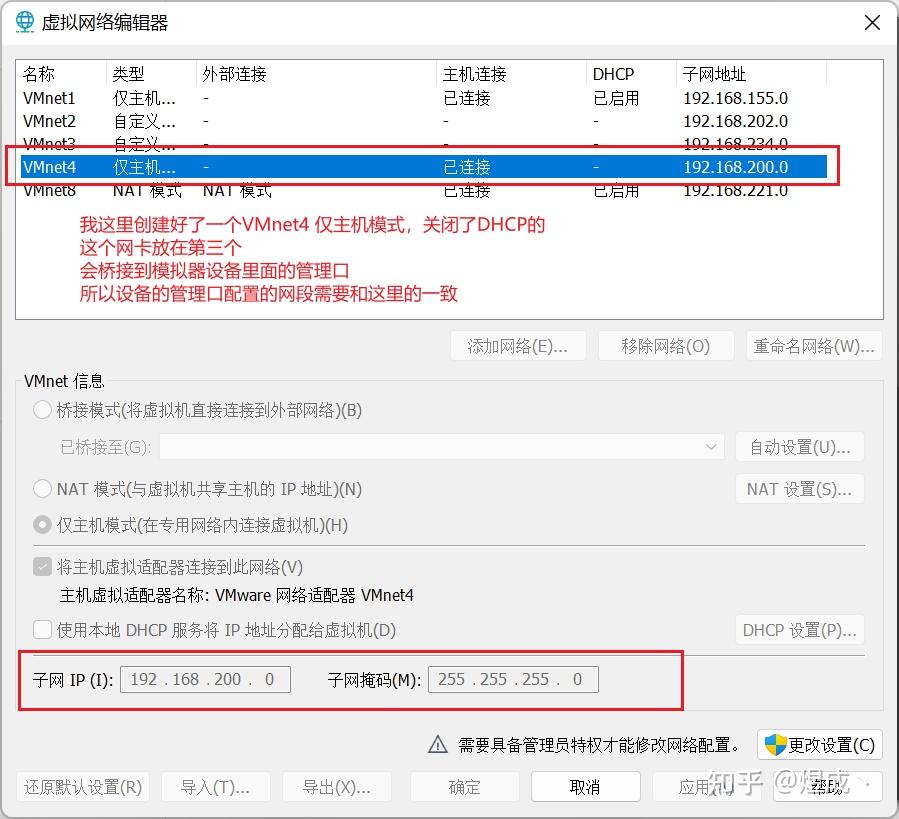
Task: Select the NAT 模式 radio button
Action: pos(40,489)
